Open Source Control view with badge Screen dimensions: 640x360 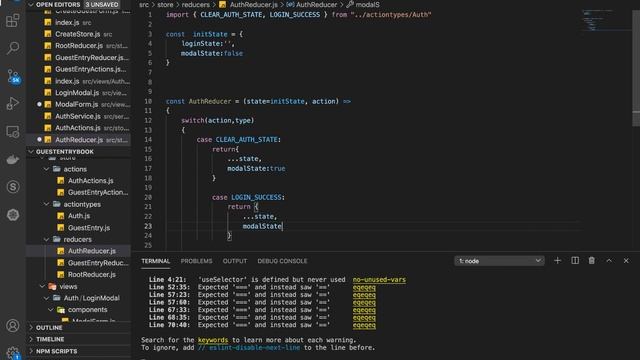13,76
